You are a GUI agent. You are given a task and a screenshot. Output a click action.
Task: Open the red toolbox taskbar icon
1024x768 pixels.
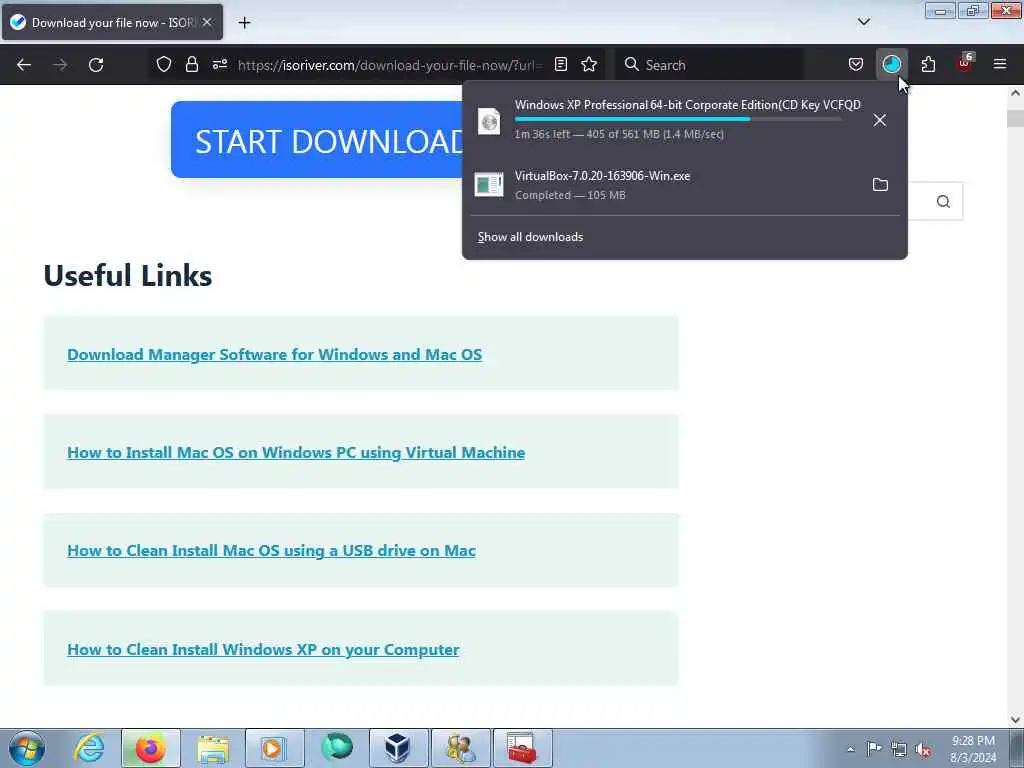(522, 748)
